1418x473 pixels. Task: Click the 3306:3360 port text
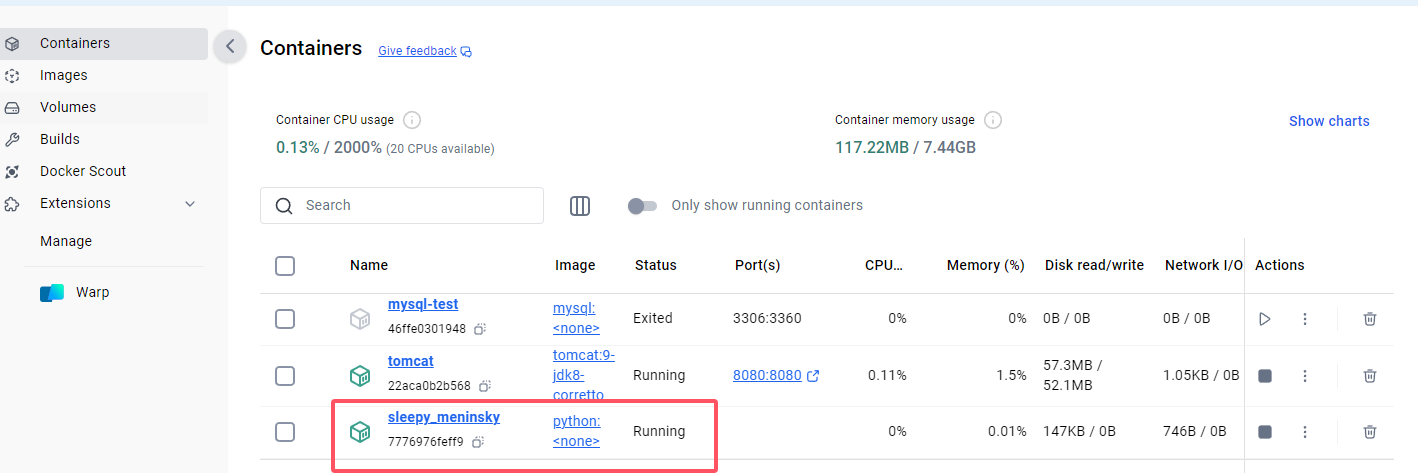pos(767,318)
